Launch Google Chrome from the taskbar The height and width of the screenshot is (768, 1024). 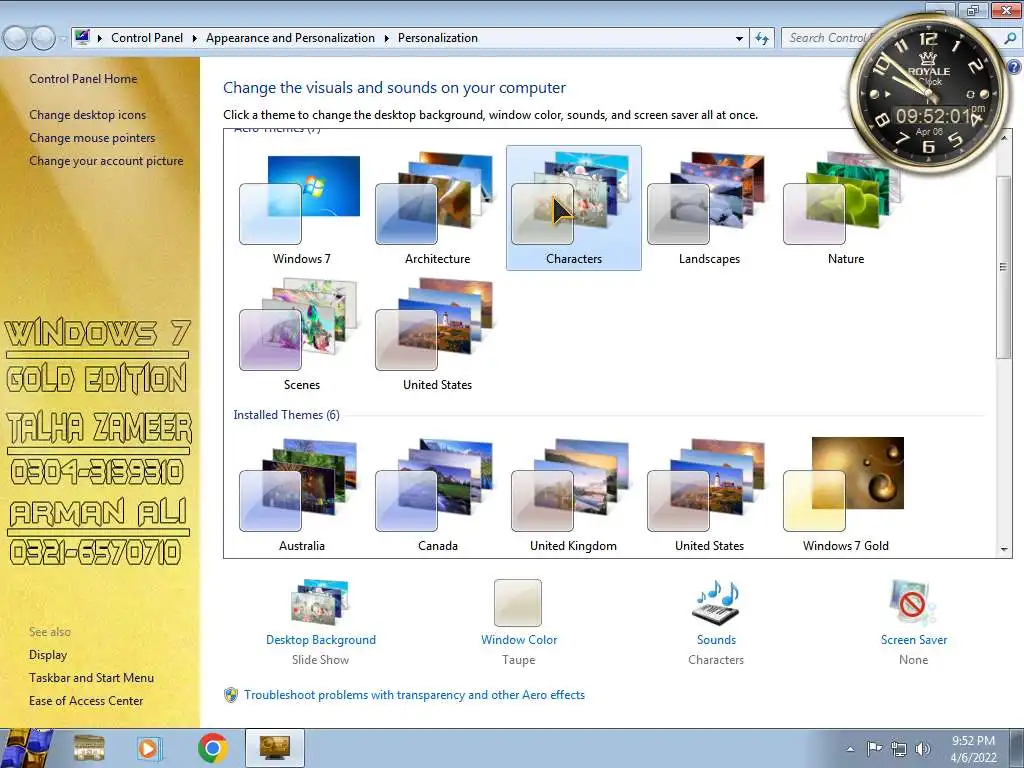[x=212, y=748]
